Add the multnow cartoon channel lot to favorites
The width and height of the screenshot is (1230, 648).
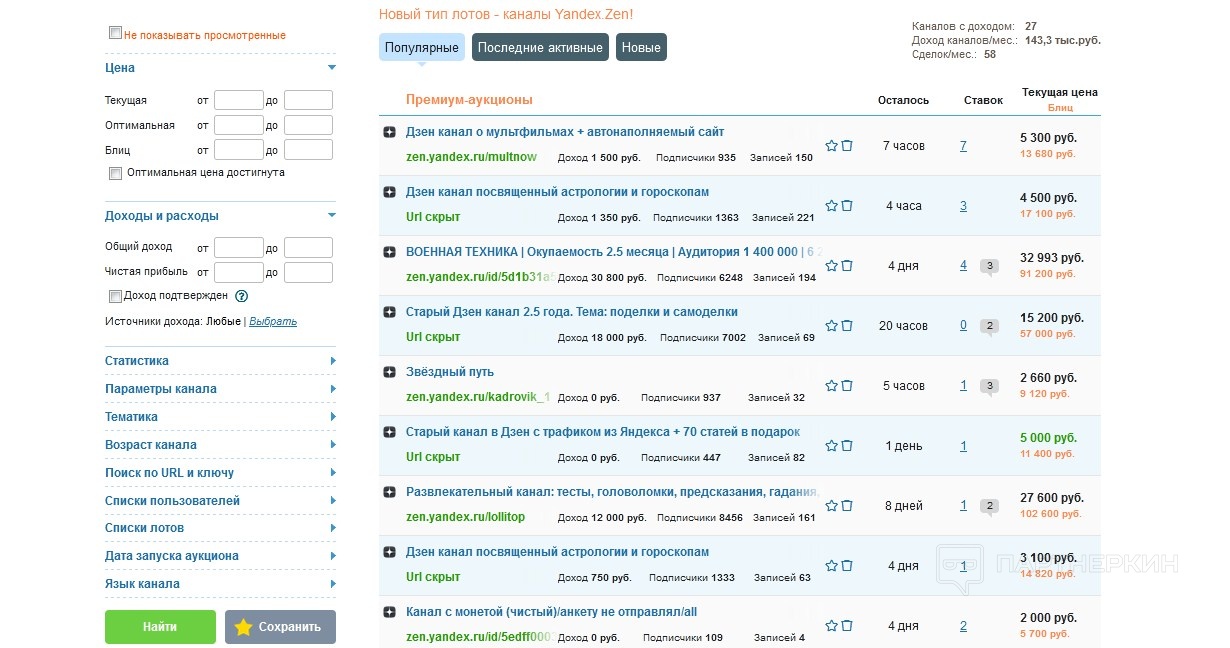[x=831, y=146]
